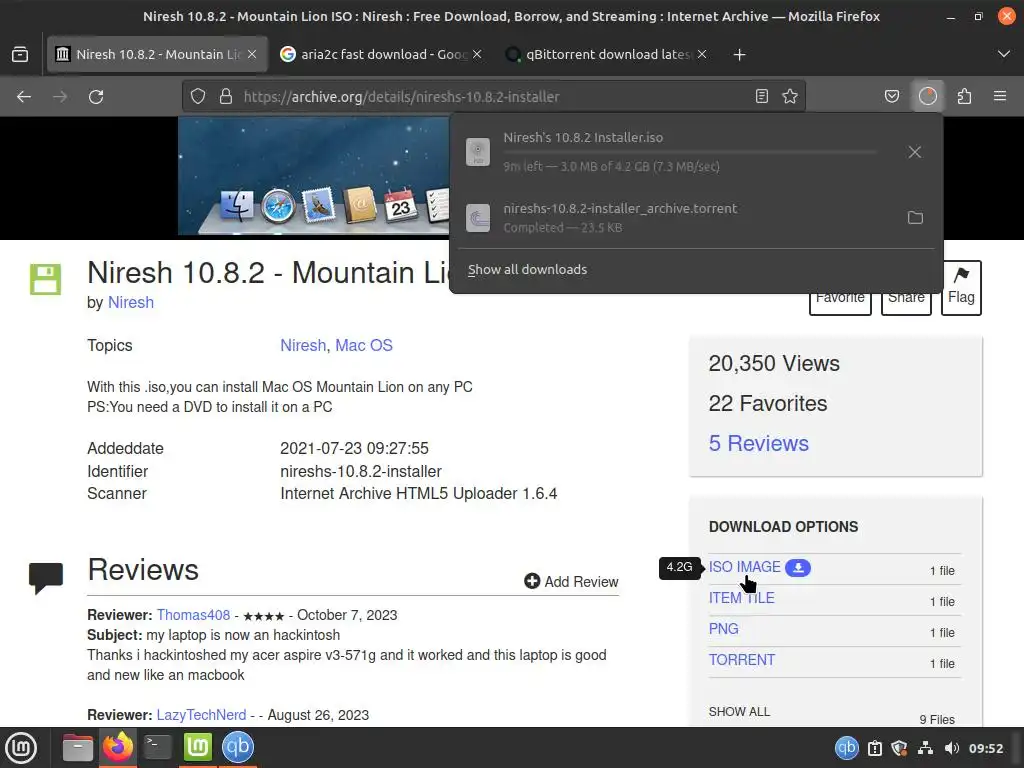Image resolution: width=1024 pixels, height=768 pixels.
Task: Open the volume speaker tray icon
Action: tap(952, 748)
